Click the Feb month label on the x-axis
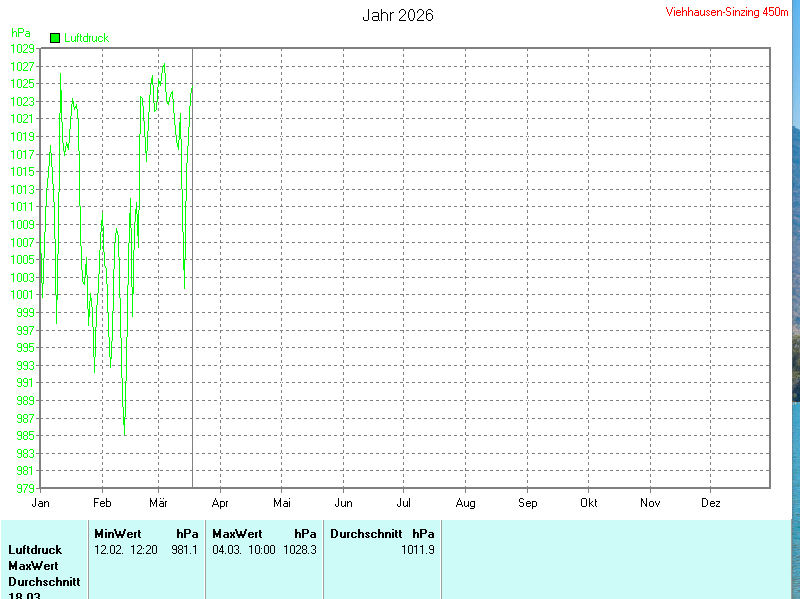Screen dimensions: 800x599 click(101, 503)
